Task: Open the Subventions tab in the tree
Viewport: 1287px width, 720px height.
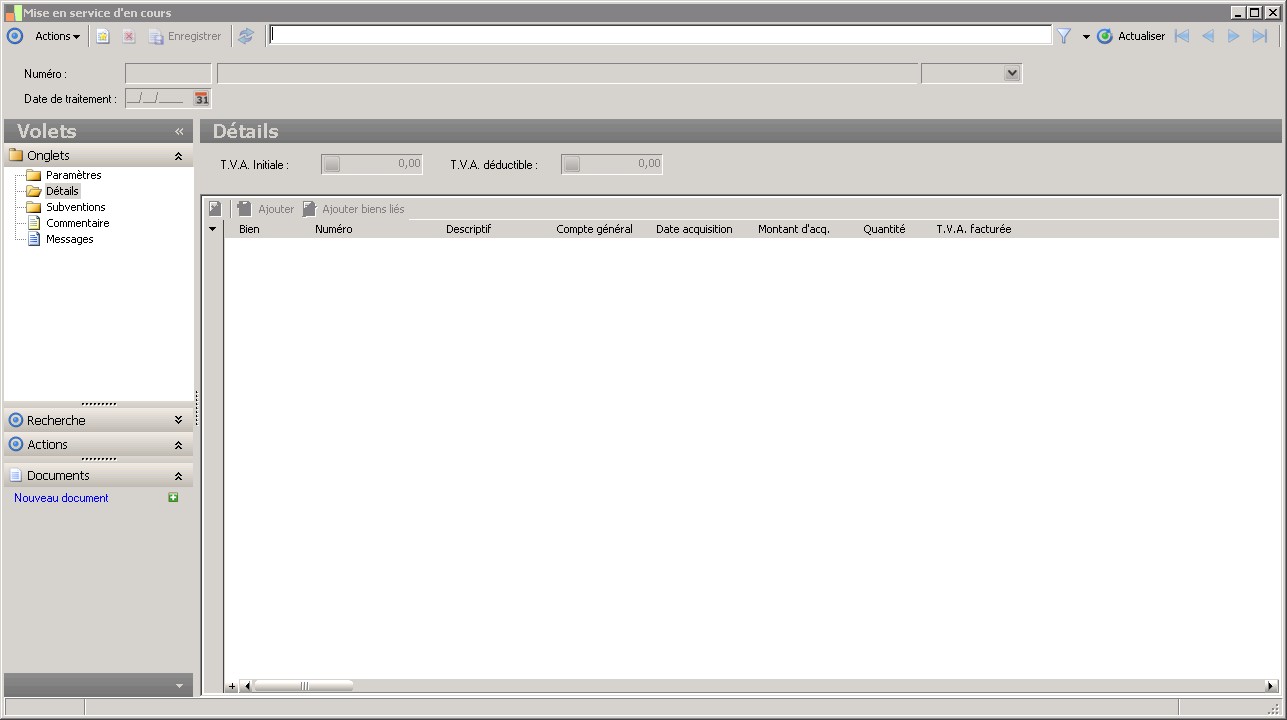Action: (x=75, y=207)
